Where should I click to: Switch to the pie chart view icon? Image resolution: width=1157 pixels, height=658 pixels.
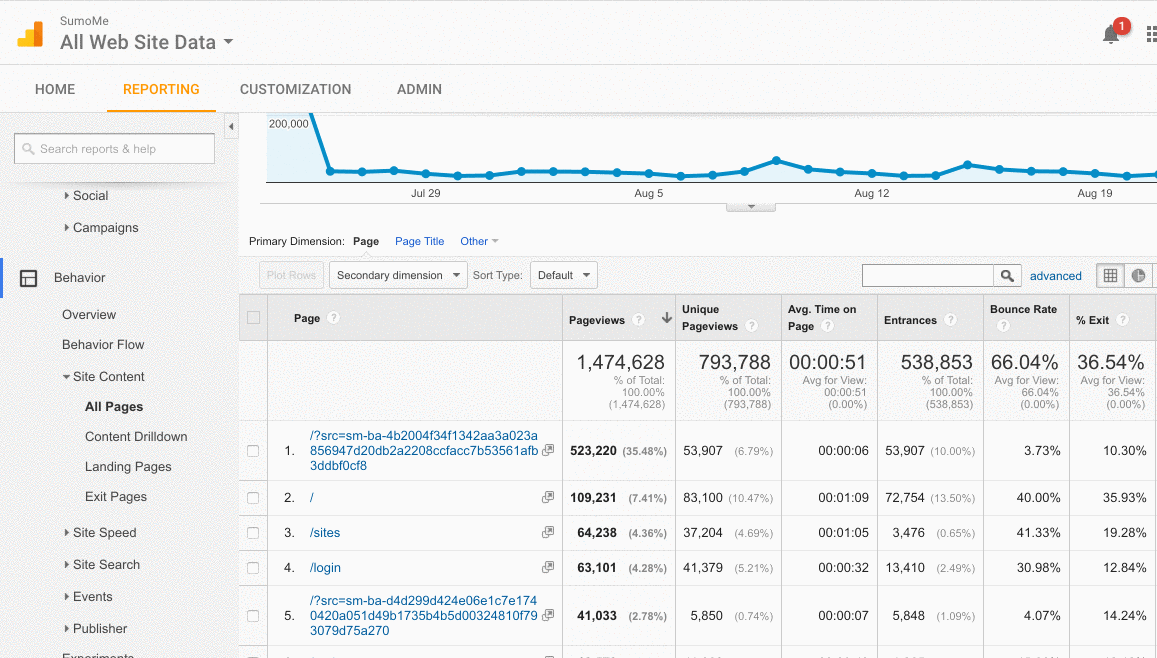click(x=1139, y=276)
